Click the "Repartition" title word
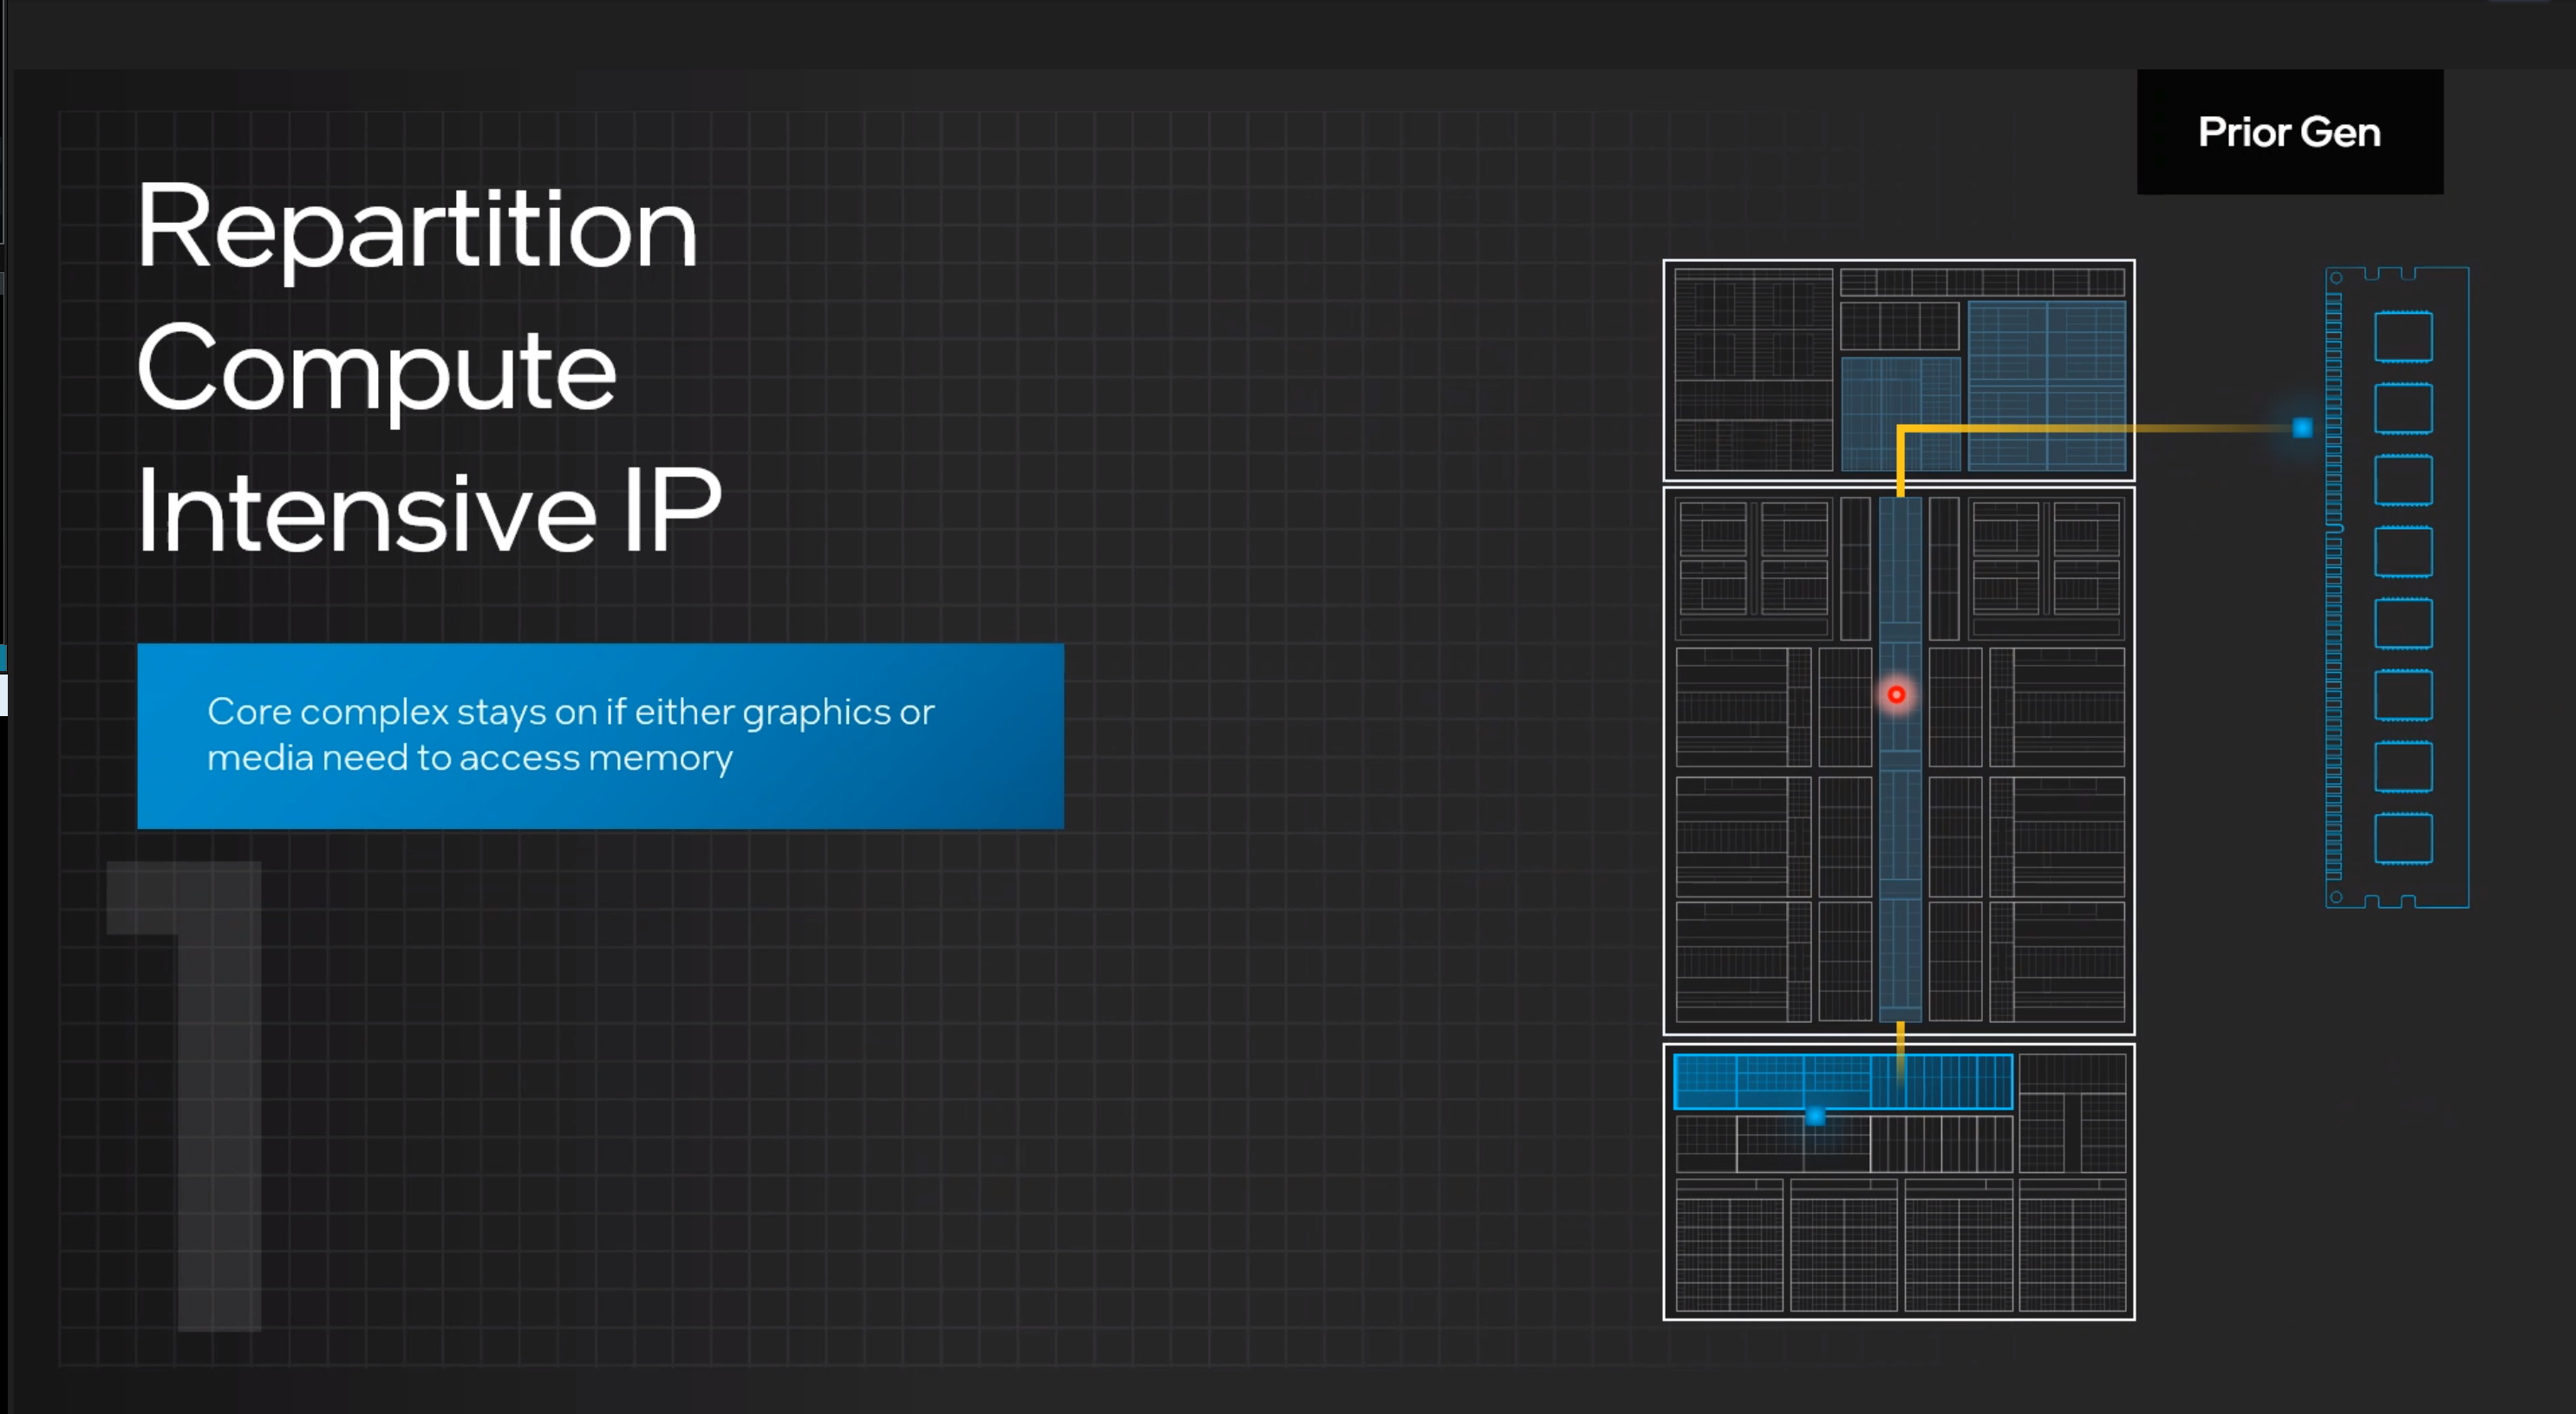Image resolution: width=2576 pixels, height=1414 pixels. (417, 228)
